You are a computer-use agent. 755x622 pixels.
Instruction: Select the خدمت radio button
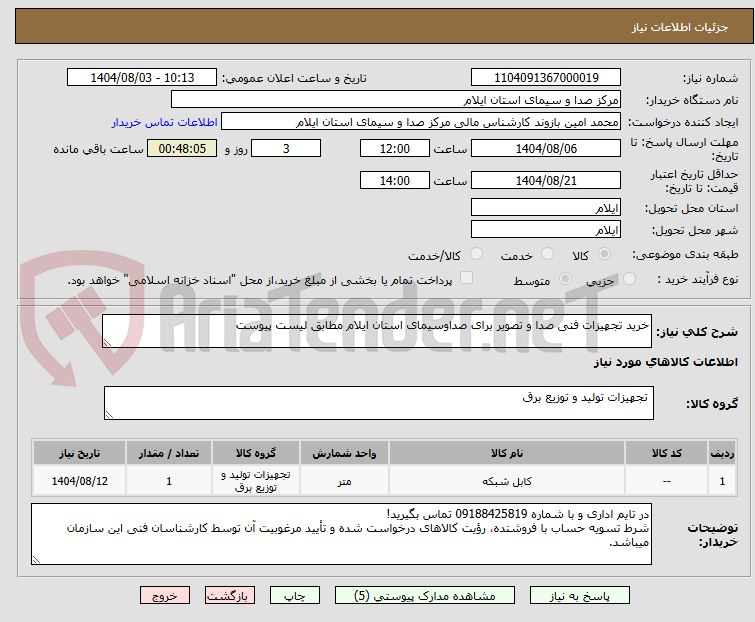tap(547, 253)
